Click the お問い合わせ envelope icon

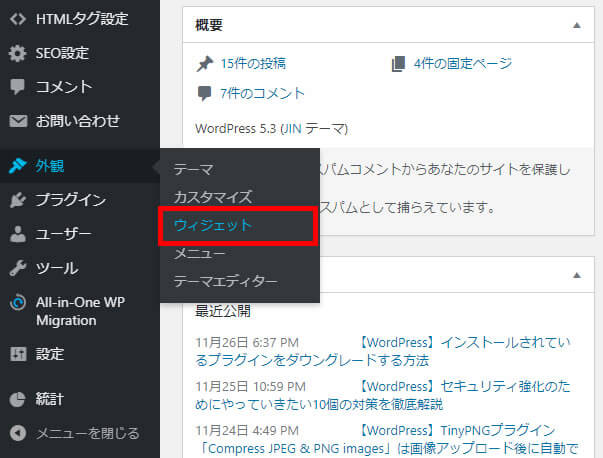tap(17, 121)
